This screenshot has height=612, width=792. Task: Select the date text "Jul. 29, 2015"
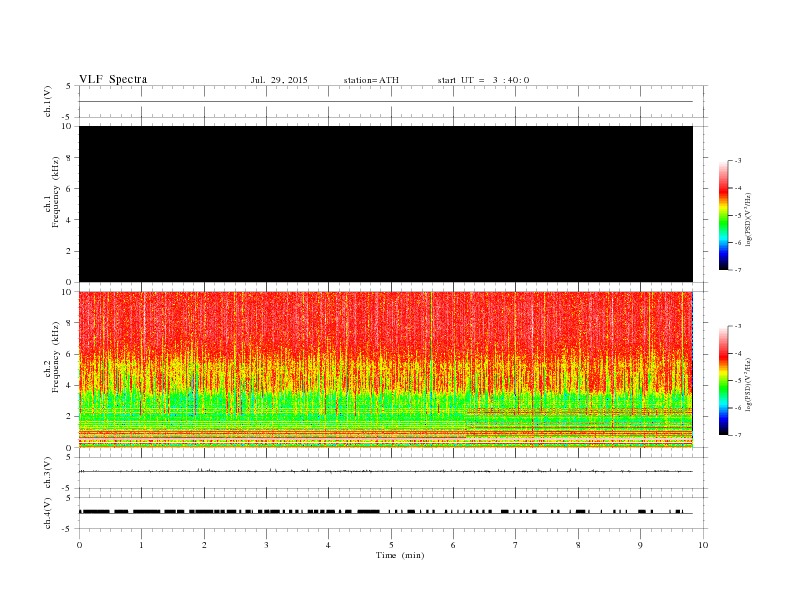[x=279, y=80]
